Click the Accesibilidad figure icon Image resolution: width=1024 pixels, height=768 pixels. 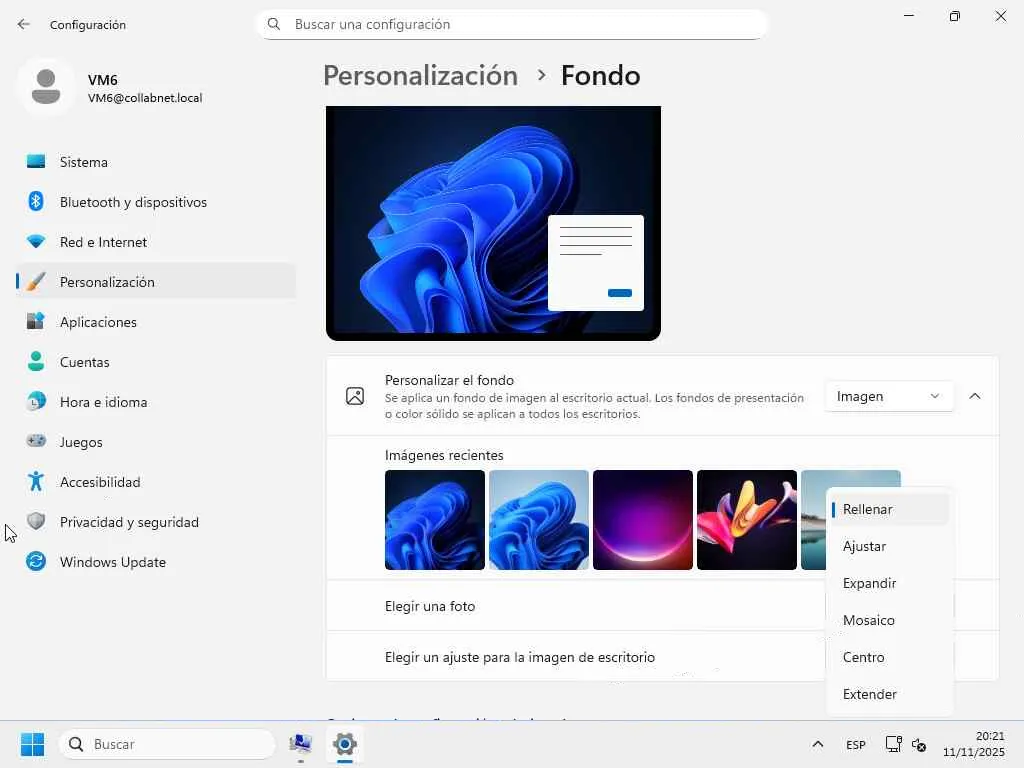pos(36,481)
